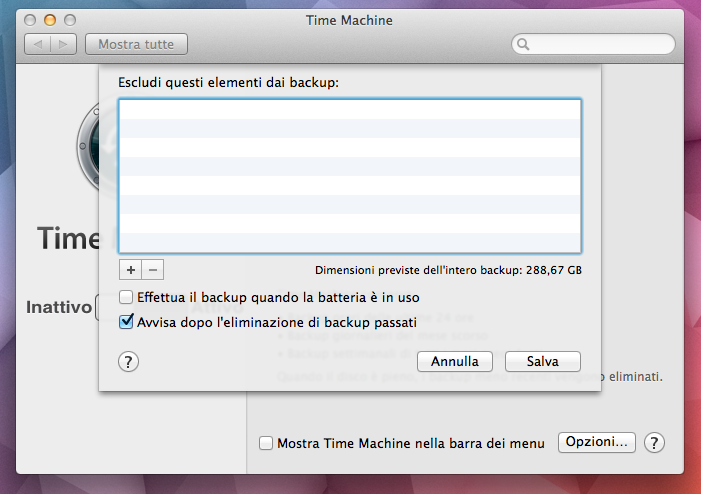Minimize the Time Machine window with the yellow button
Viewport: 701px width, 494px height.
50,20
